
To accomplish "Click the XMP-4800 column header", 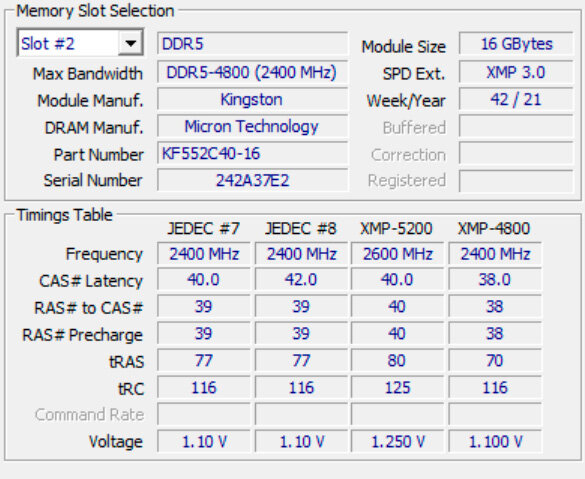I will tap(494, 228).
